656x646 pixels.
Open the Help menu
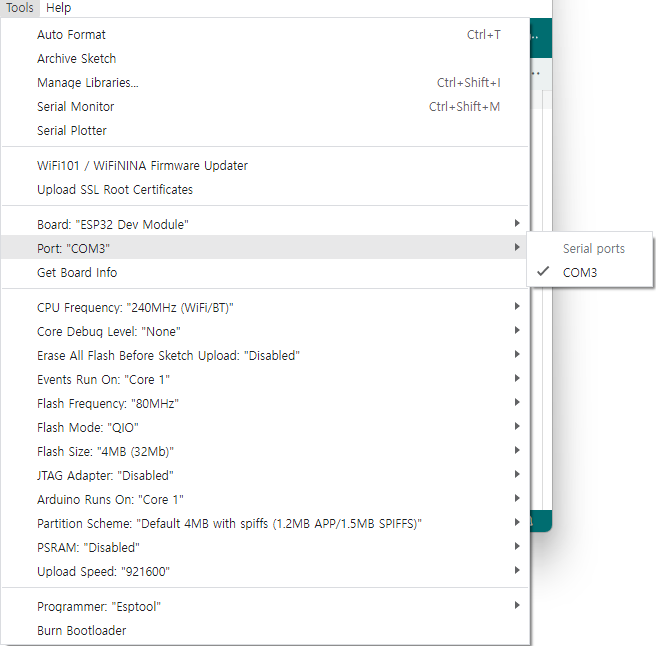(x=59, y=8)
